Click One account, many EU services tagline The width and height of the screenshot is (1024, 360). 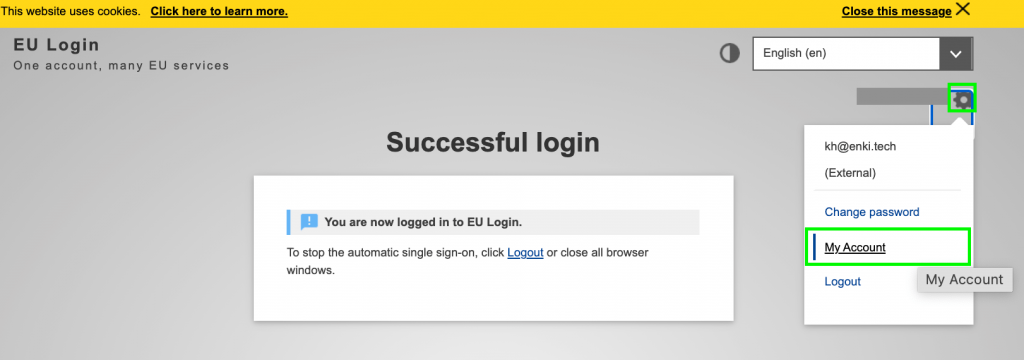pos(121,65)
